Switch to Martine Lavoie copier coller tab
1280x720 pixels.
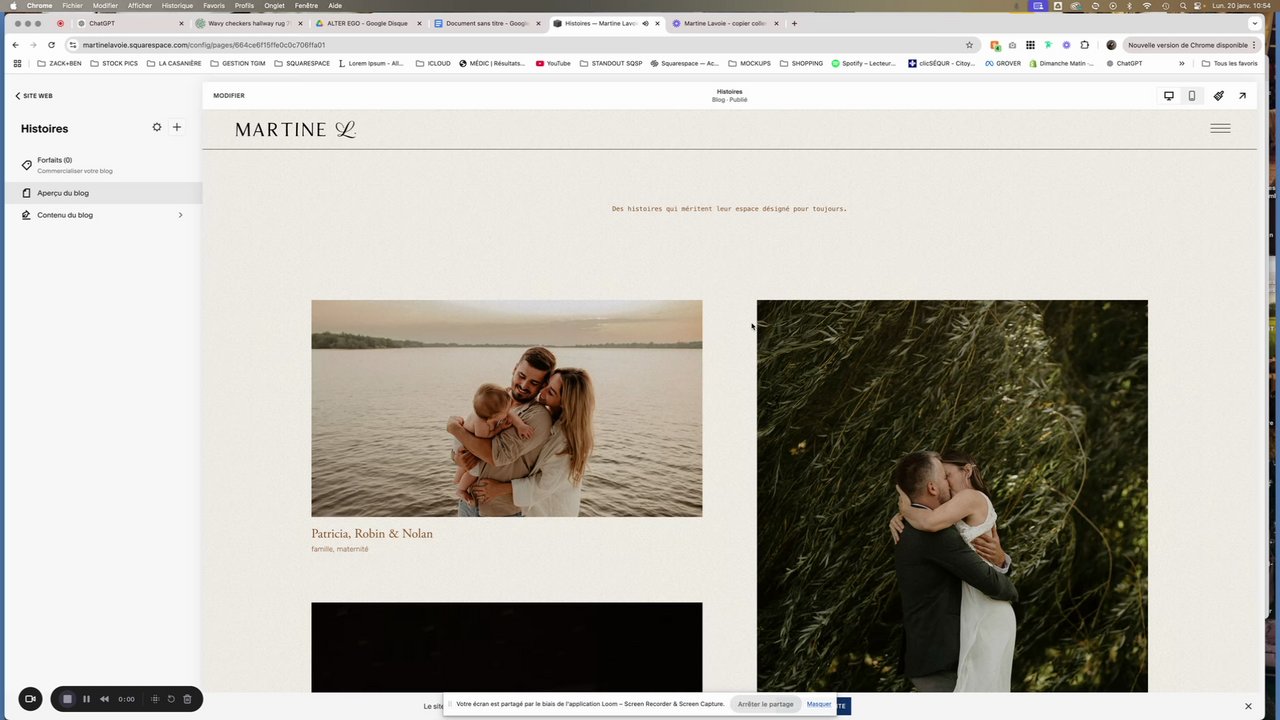pyautogui.click(x=724, y=23)
